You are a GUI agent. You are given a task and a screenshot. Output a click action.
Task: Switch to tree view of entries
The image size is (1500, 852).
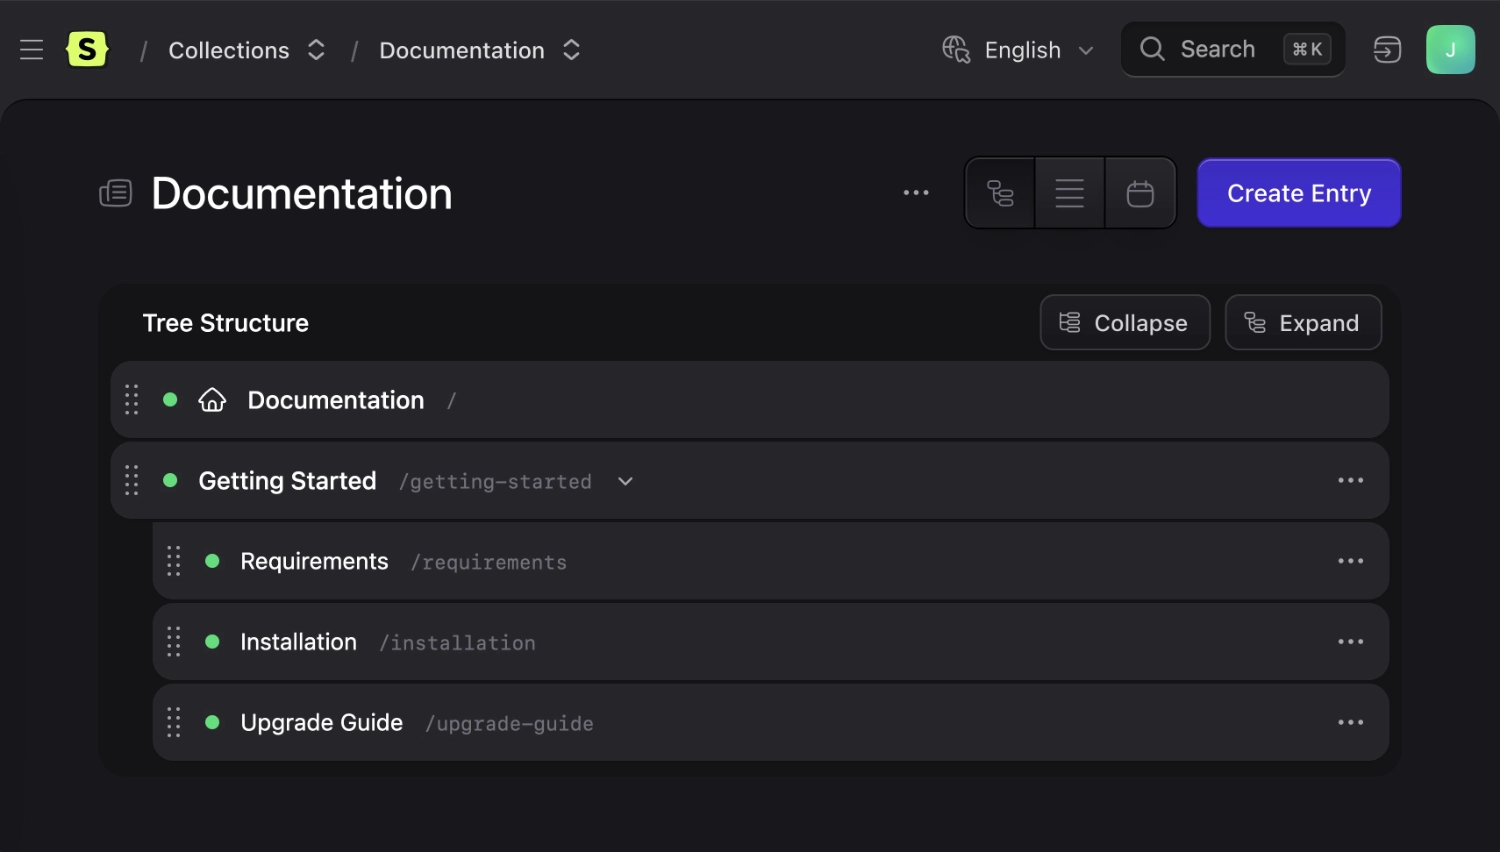click(x=1000, y=192)
